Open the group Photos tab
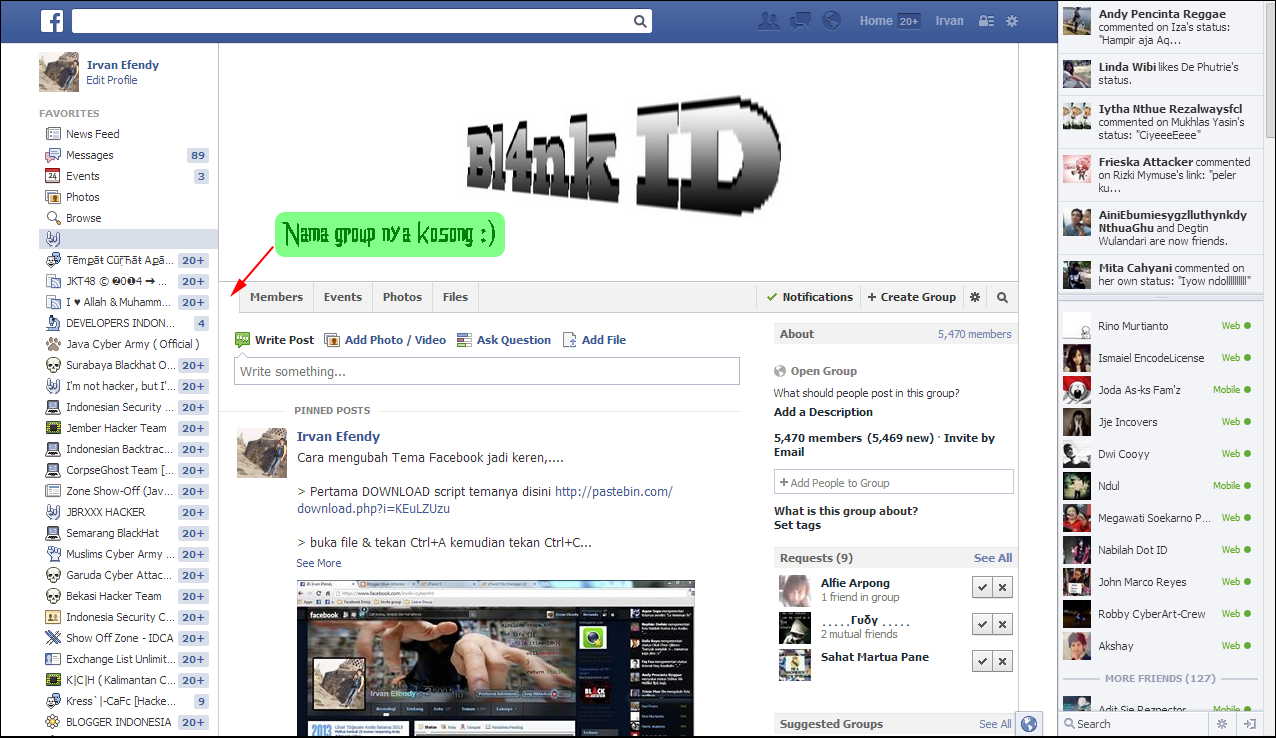The height and width of the screenshot is (738, 1276). click(x=402, y=297)
